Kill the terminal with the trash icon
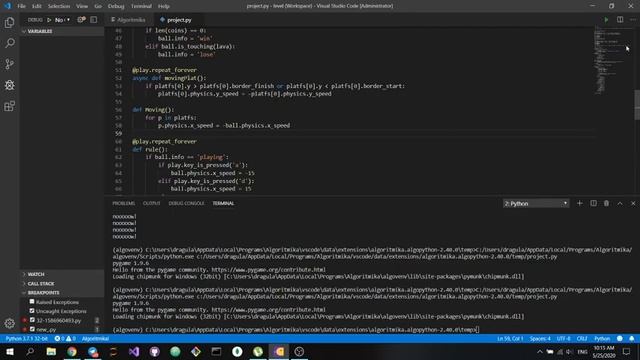Image resolution: width=640 pixels, height=360 pixels. point(606,203)
